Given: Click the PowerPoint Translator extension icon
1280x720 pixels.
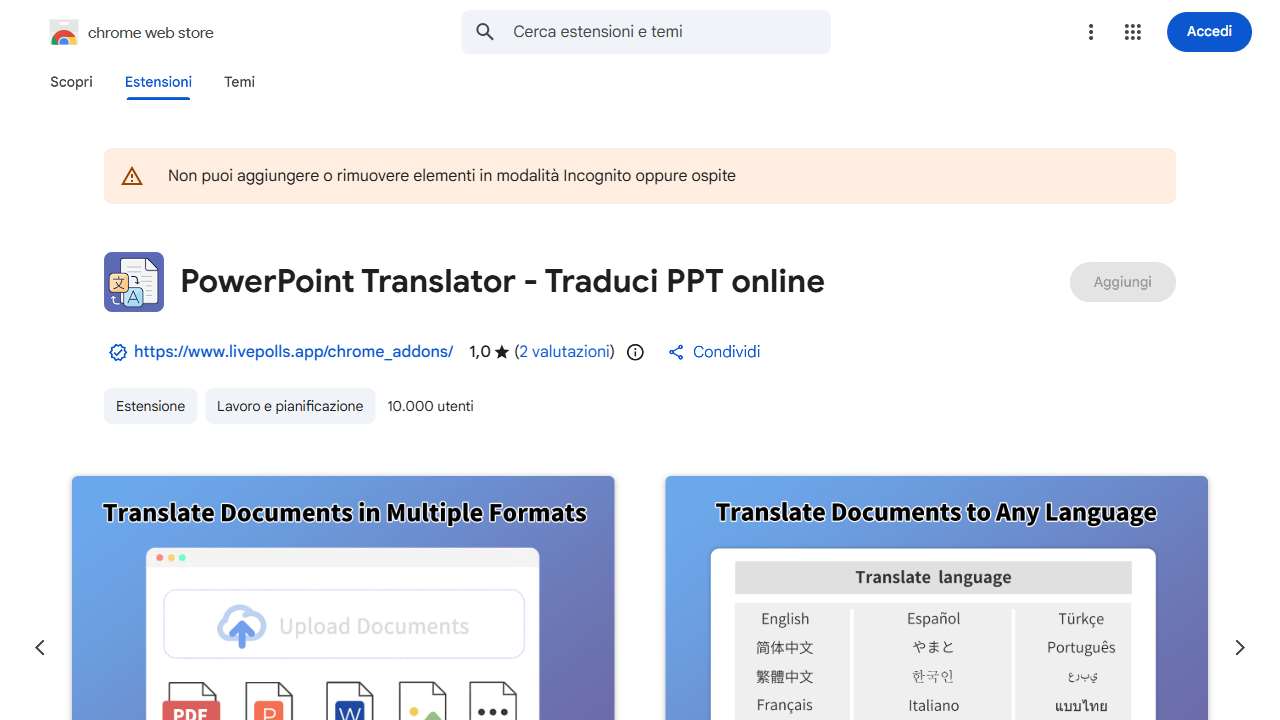Looking at the screenshot, I should pos(133,281).
